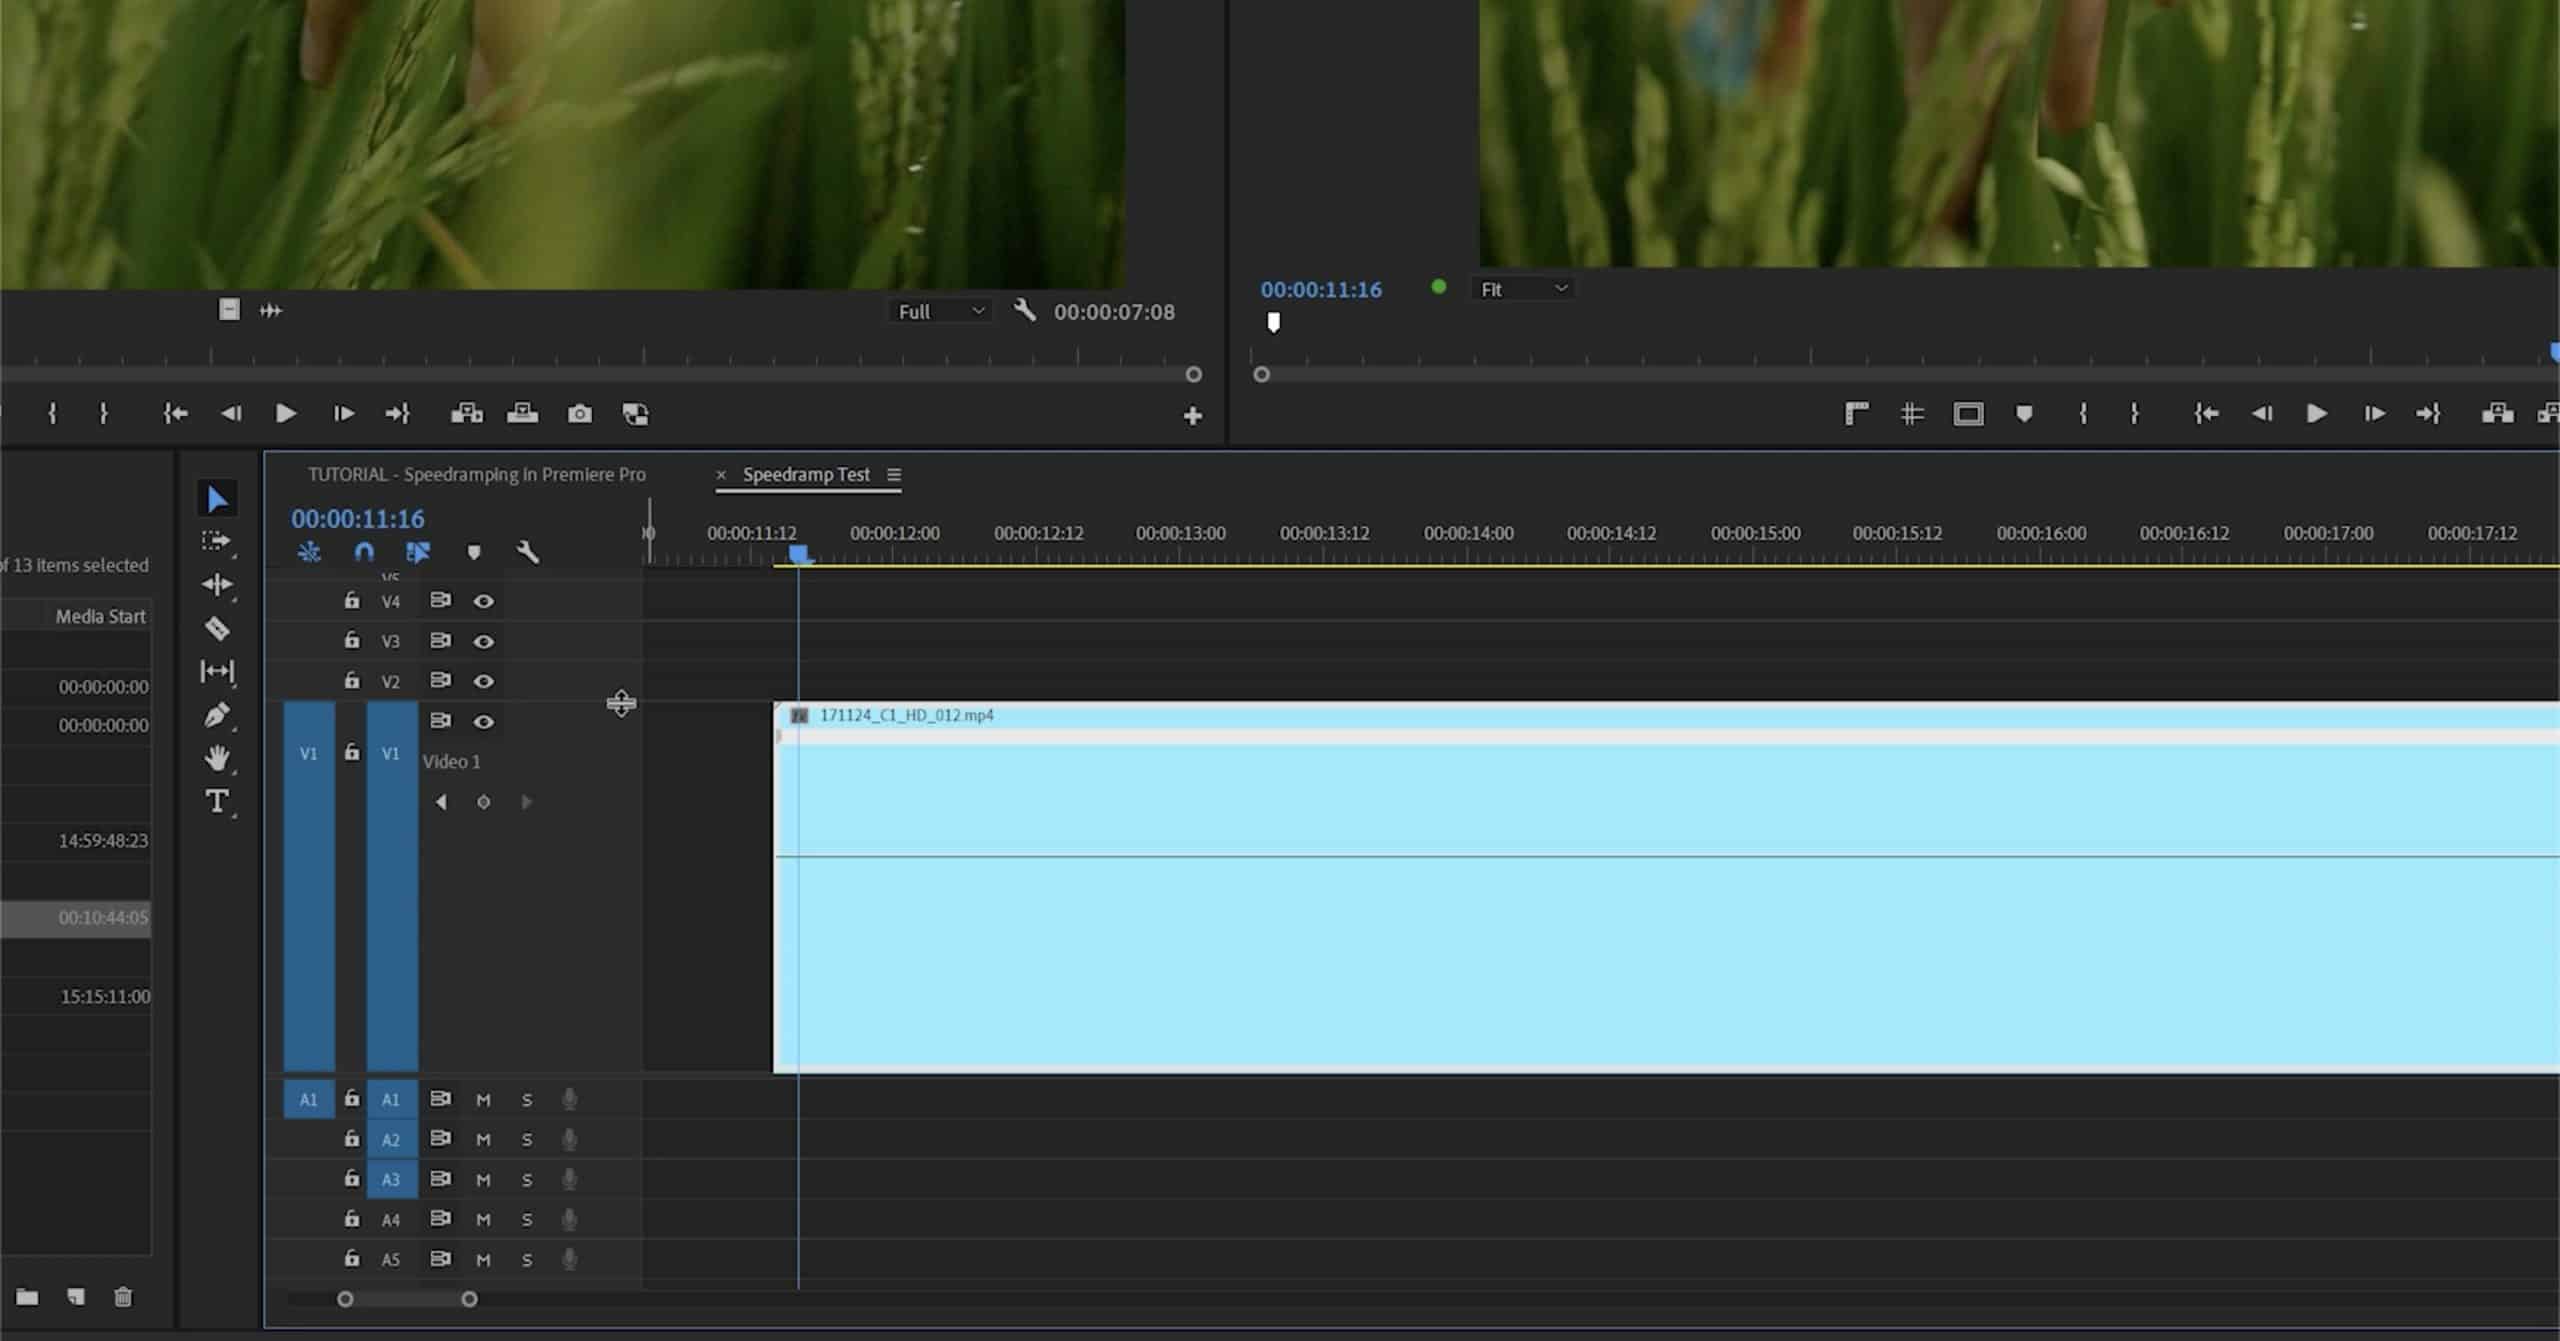
Task: Choose the Ripple Edit tool
Action: (x=217, y=585)
